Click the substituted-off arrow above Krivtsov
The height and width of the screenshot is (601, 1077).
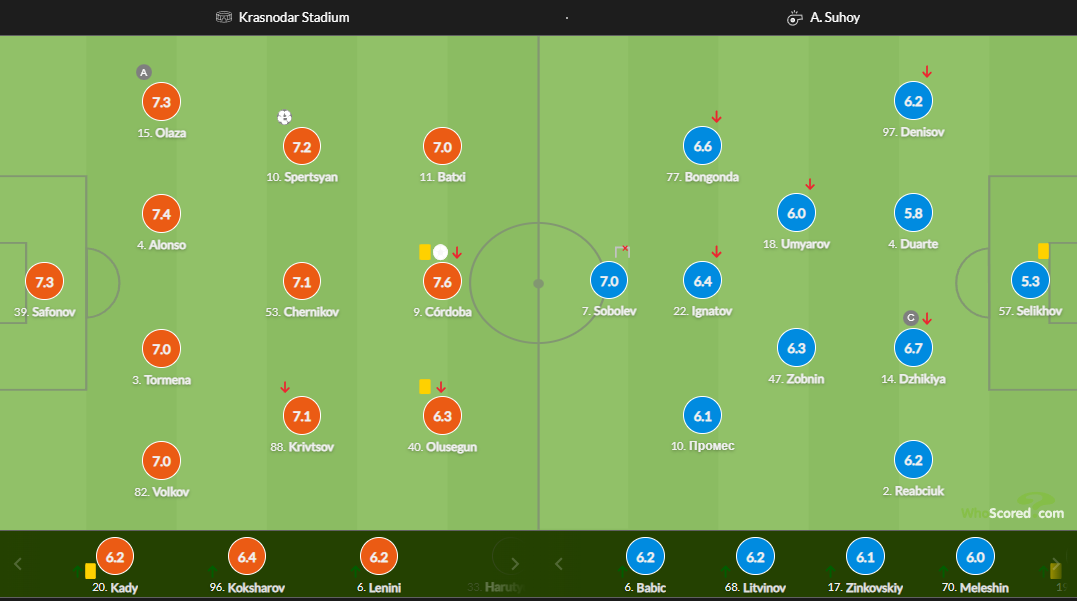pyautogui.click(x=285, y=387)
